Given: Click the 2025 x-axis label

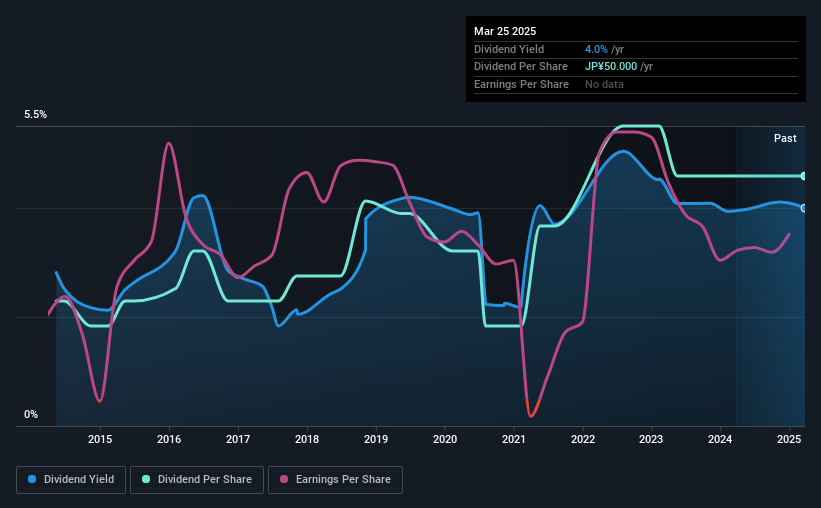Looking at the screenshot, I should [x=789, y=439].
